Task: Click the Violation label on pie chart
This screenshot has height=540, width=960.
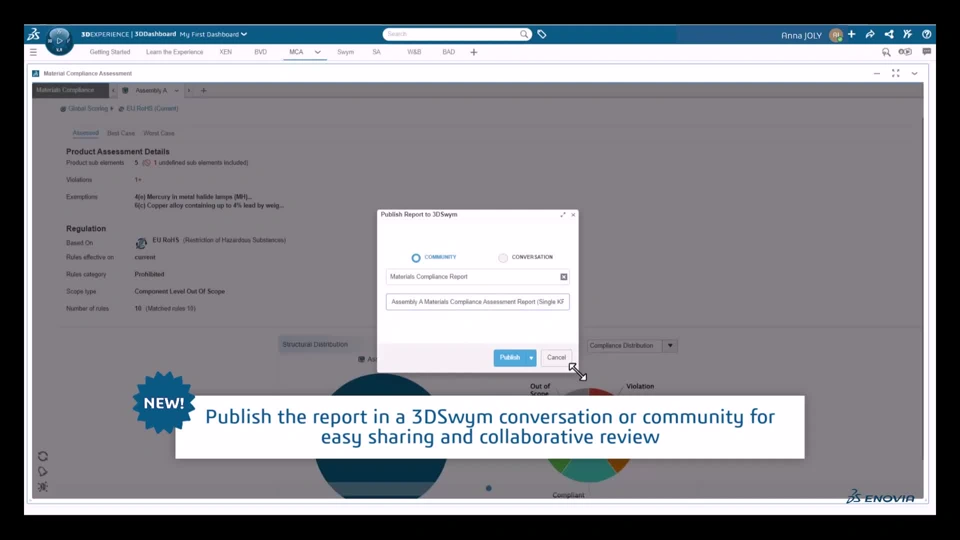Action: click(640, 386)
